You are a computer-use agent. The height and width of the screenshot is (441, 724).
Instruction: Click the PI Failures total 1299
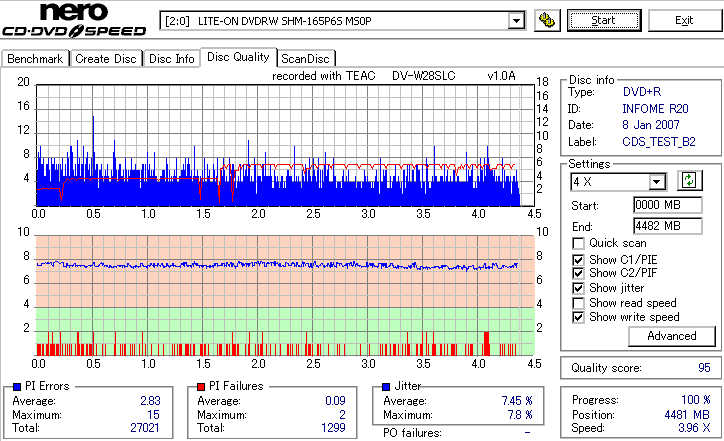333,428
